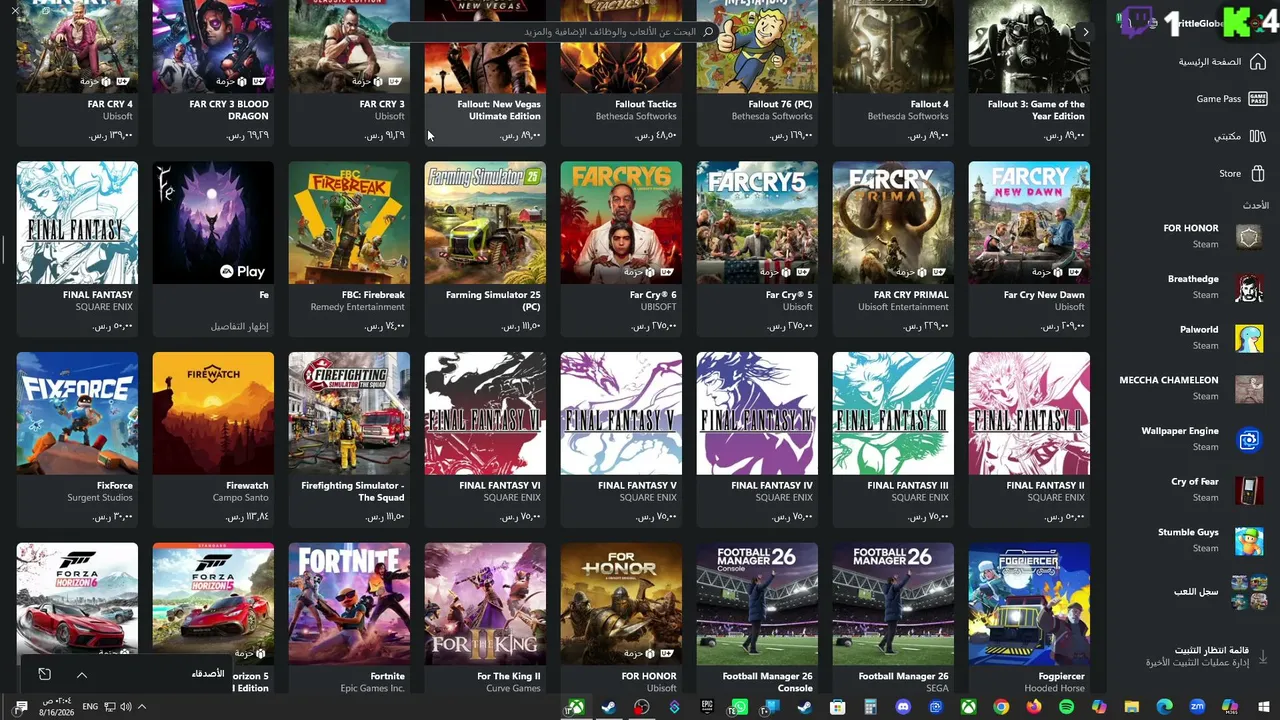Click the back navigation arrow beside search
The image size is (1280, 720).
tap(1086, 32)
